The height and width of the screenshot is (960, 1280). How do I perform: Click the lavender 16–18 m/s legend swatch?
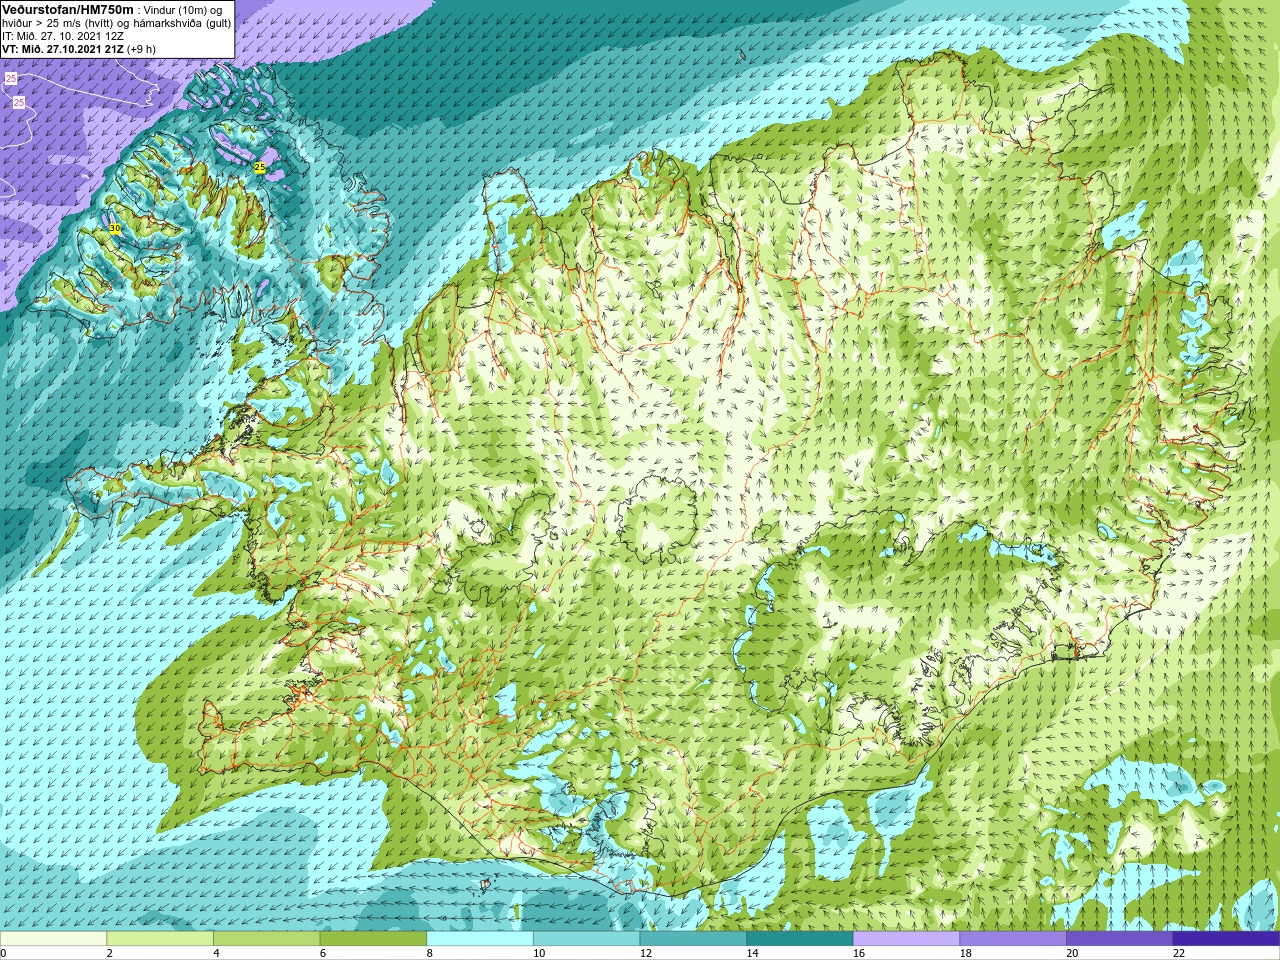906,939
